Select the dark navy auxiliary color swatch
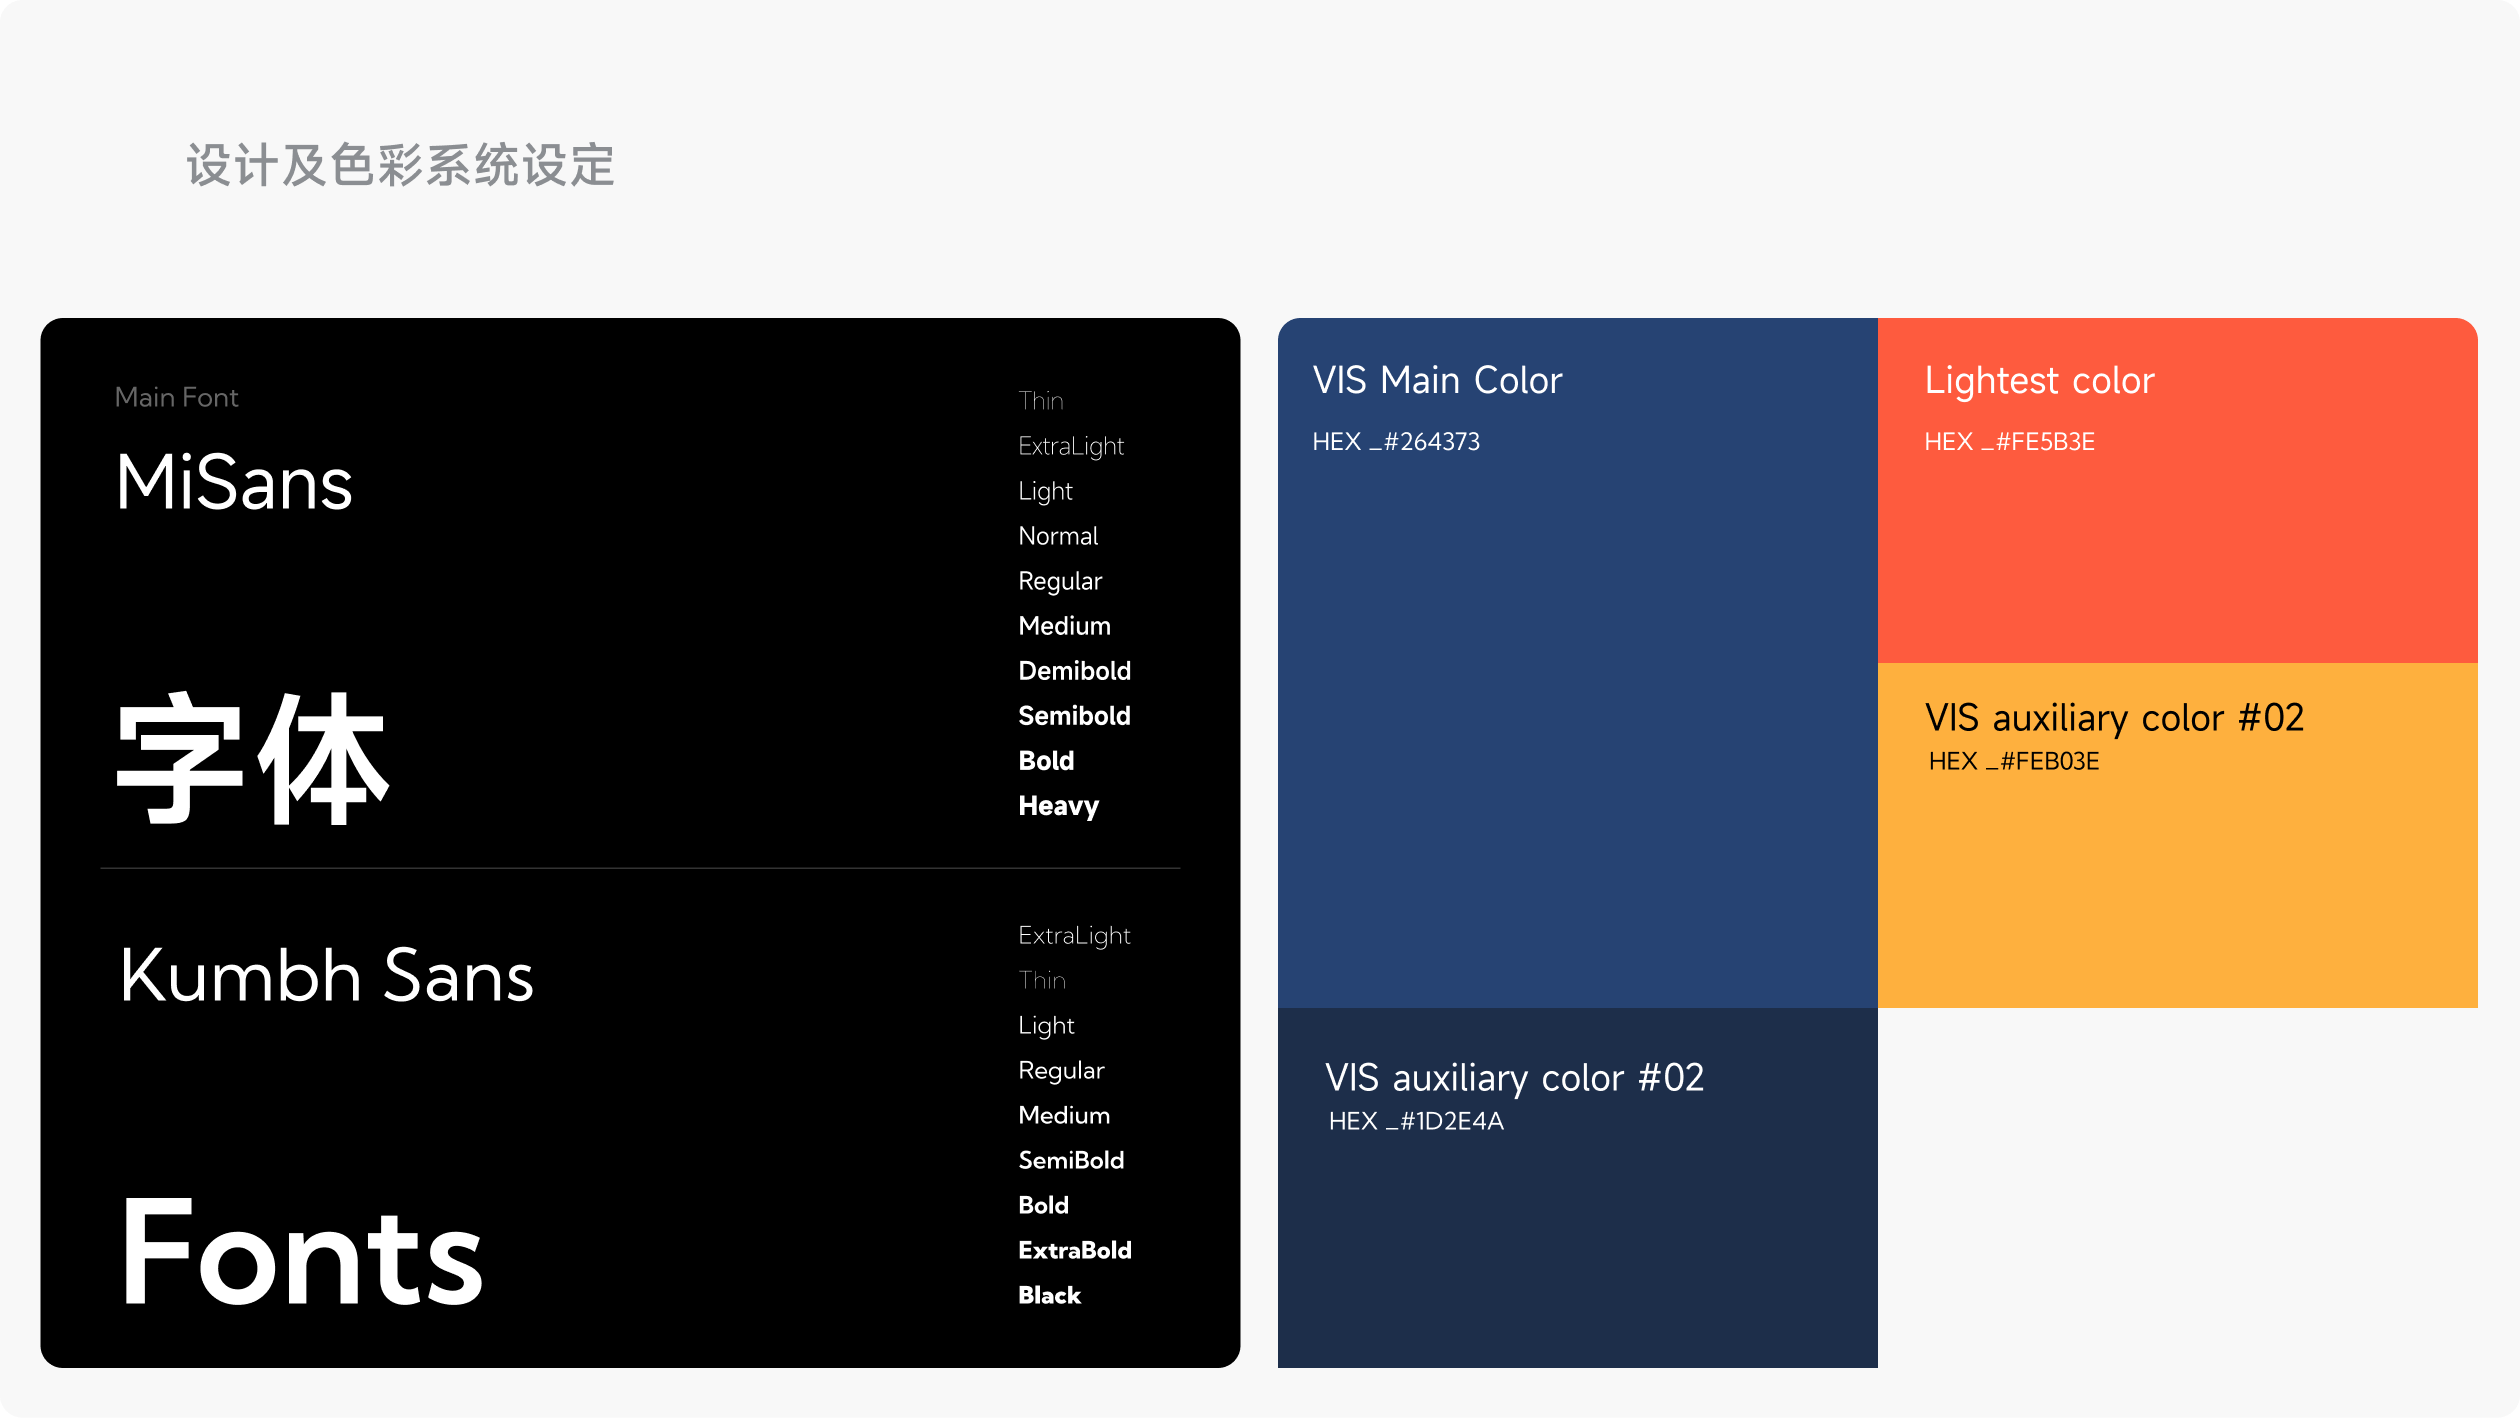 coord(1577,1250)
